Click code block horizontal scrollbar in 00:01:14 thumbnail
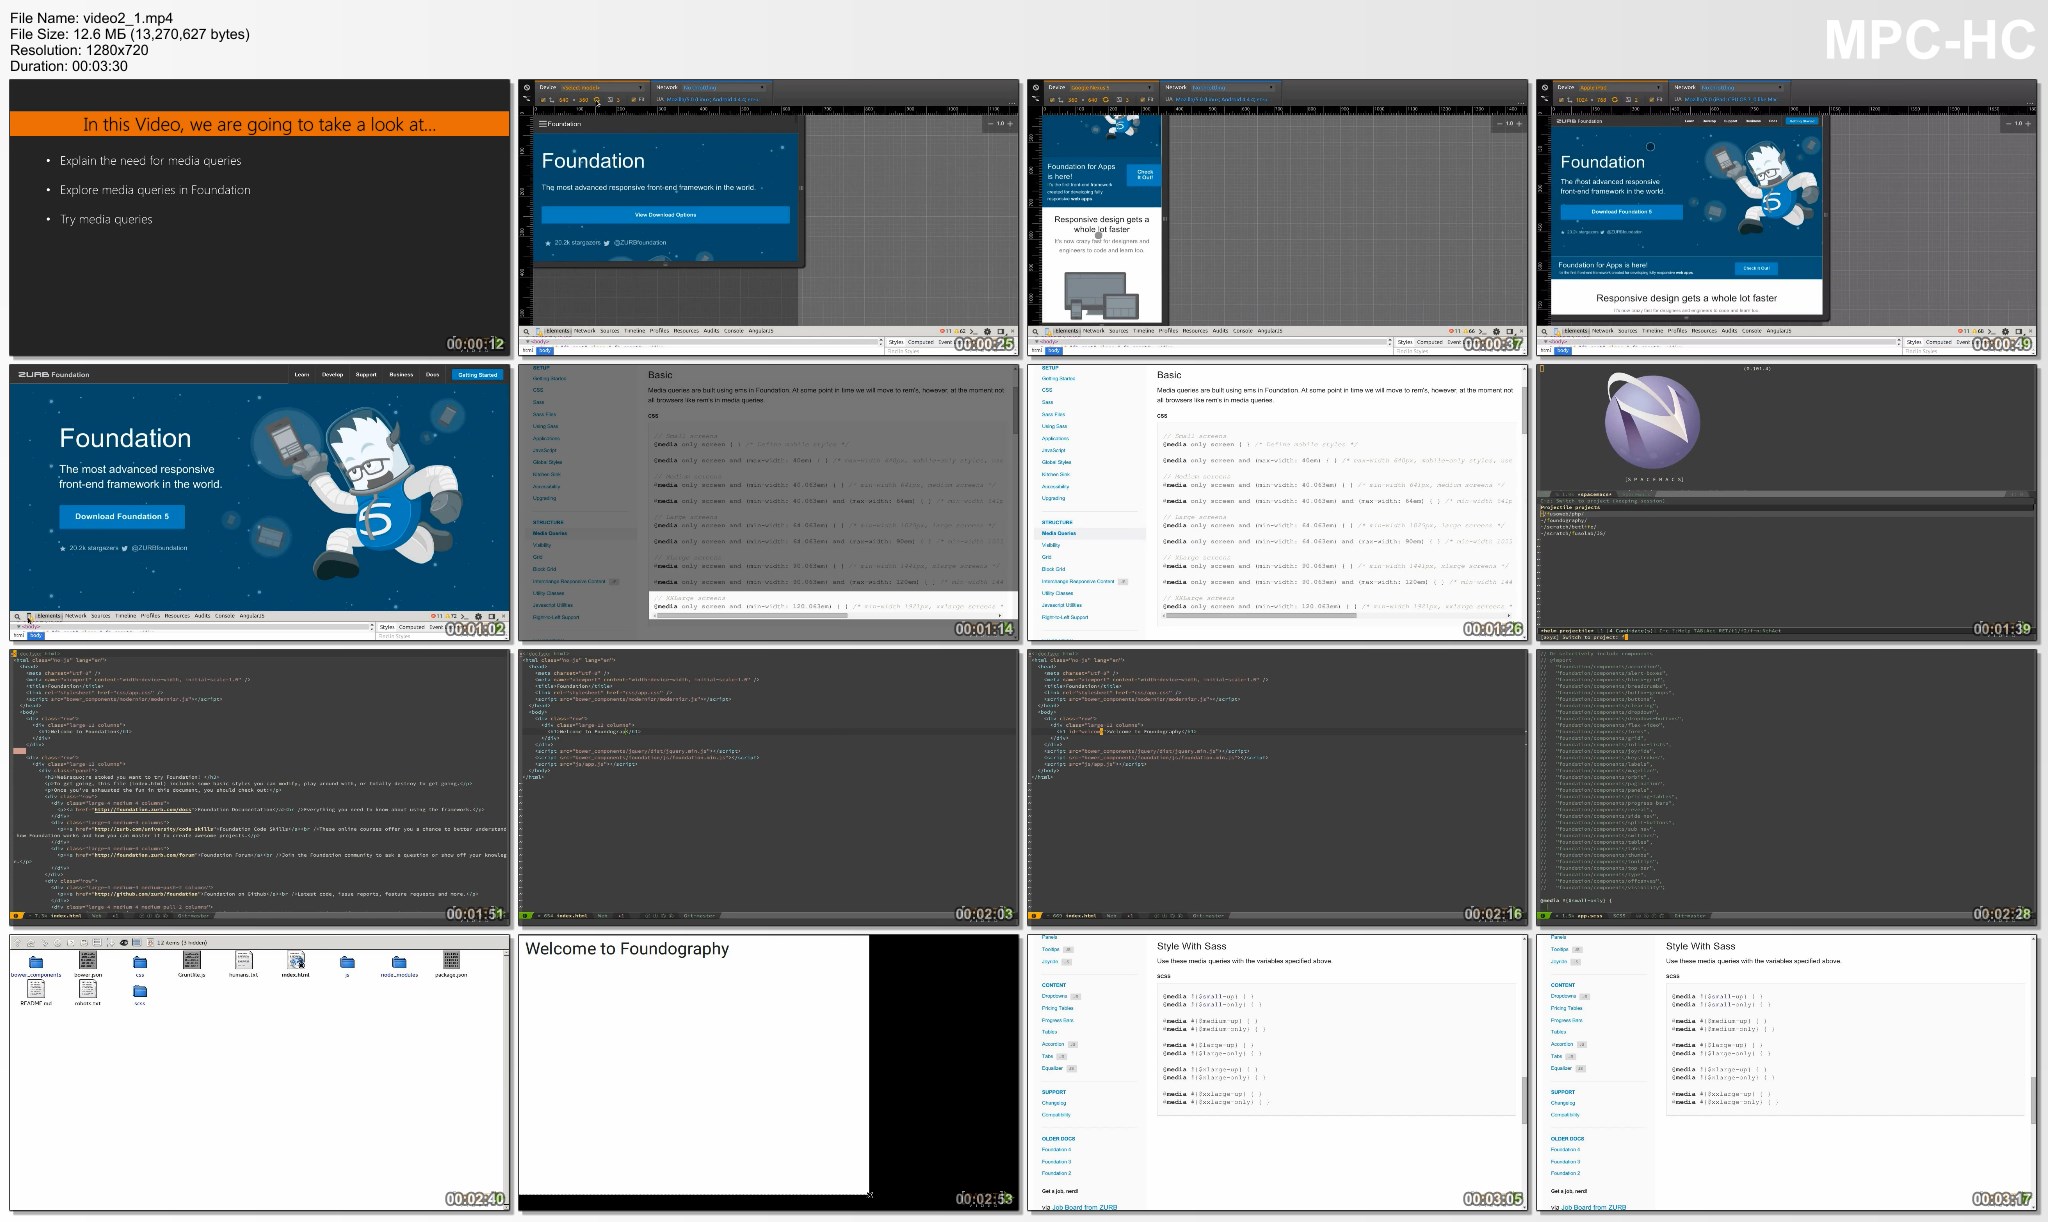Image resolution: width=2048 pixels, height=1222 pixels. [826, 616]
